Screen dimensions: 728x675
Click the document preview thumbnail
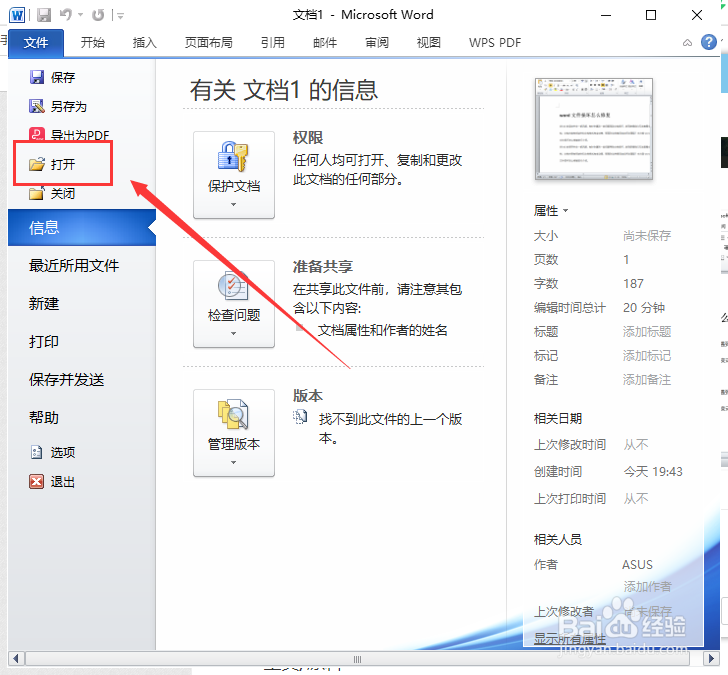click(594, 129)
